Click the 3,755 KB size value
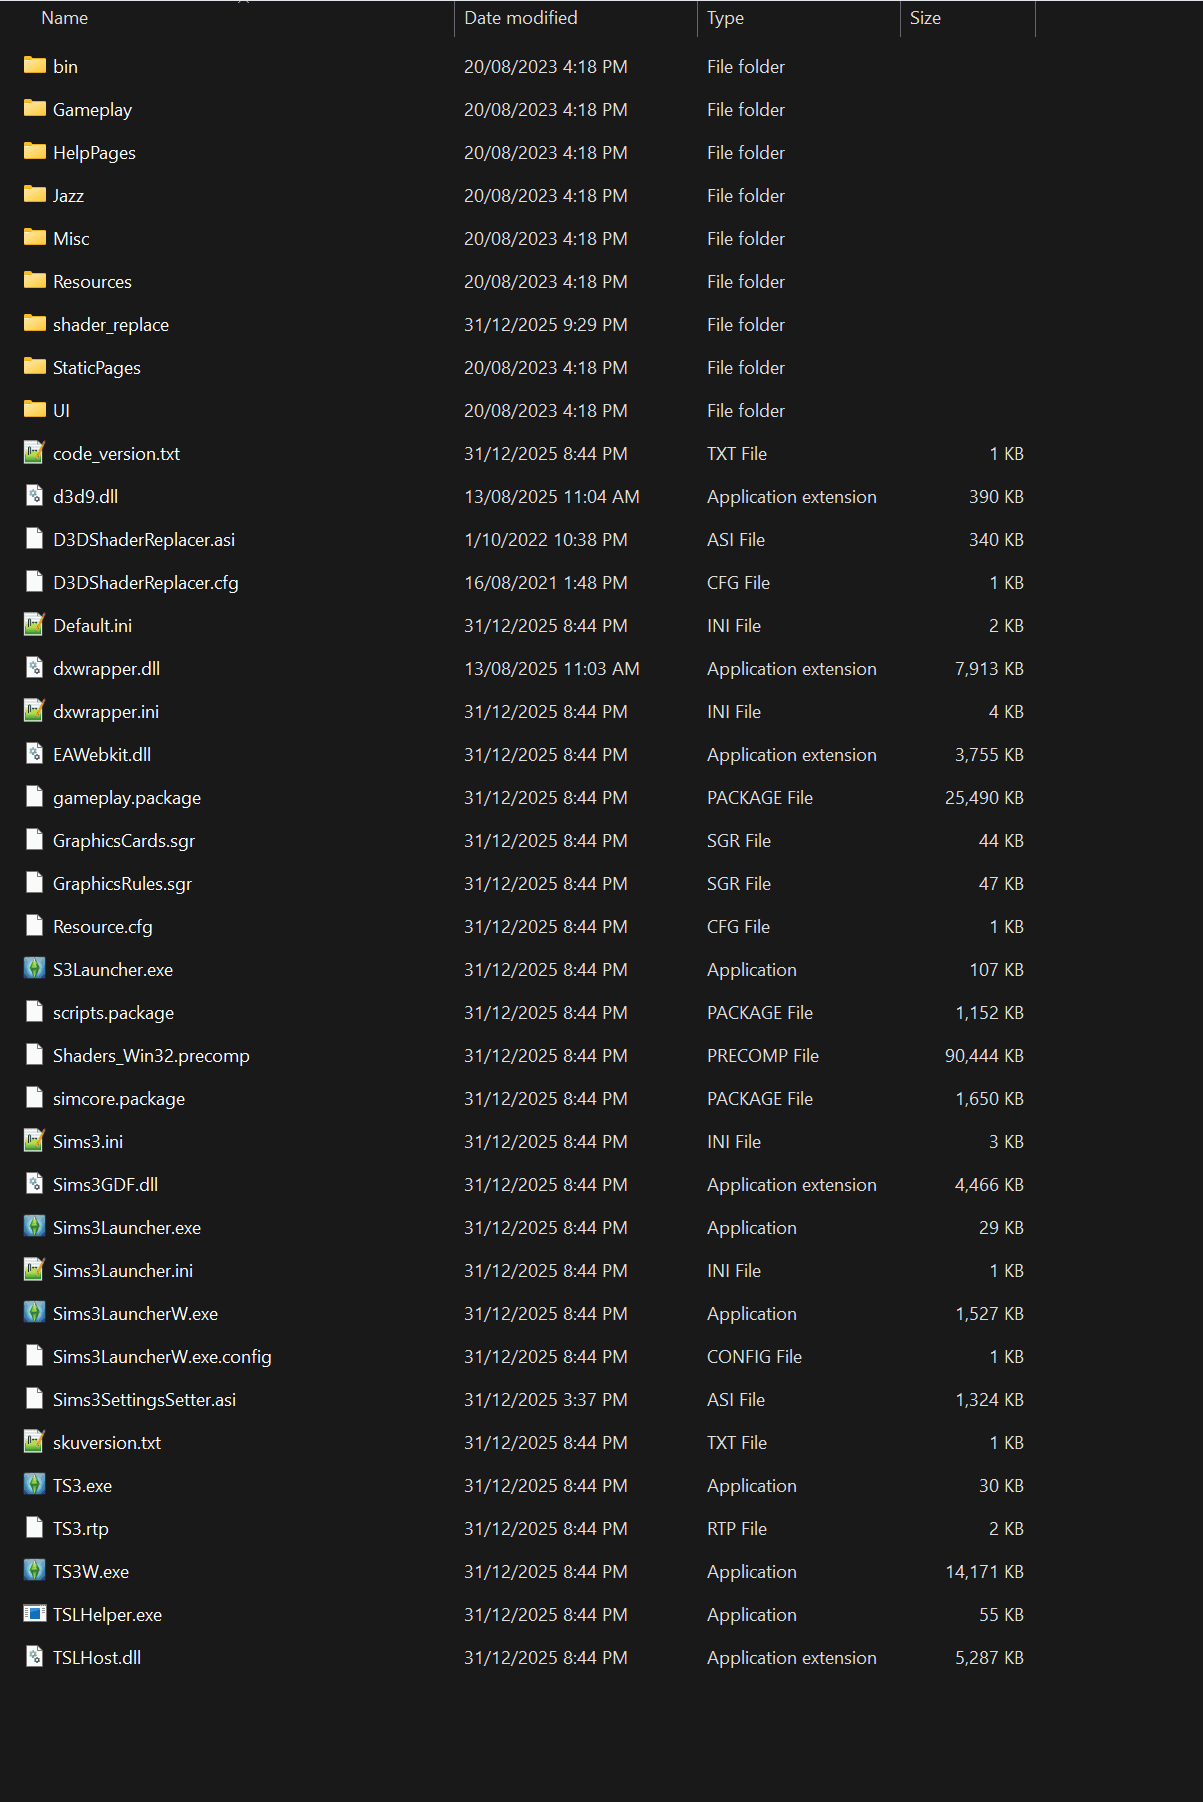Image resolution: width=1203 pixels, height=1802 pixels. click(x=989, y=755)
